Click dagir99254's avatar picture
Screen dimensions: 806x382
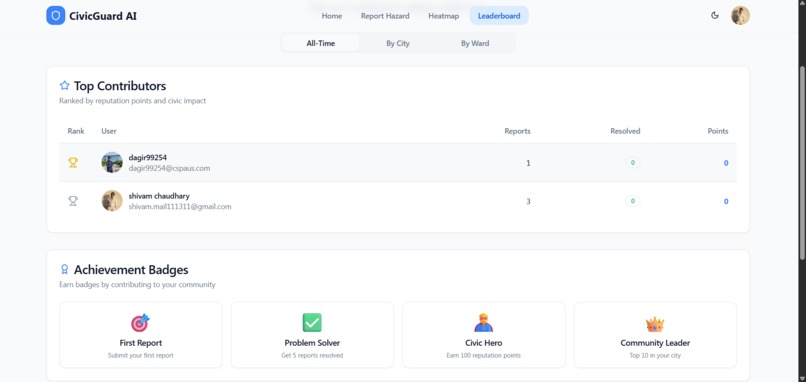[112, 162]
